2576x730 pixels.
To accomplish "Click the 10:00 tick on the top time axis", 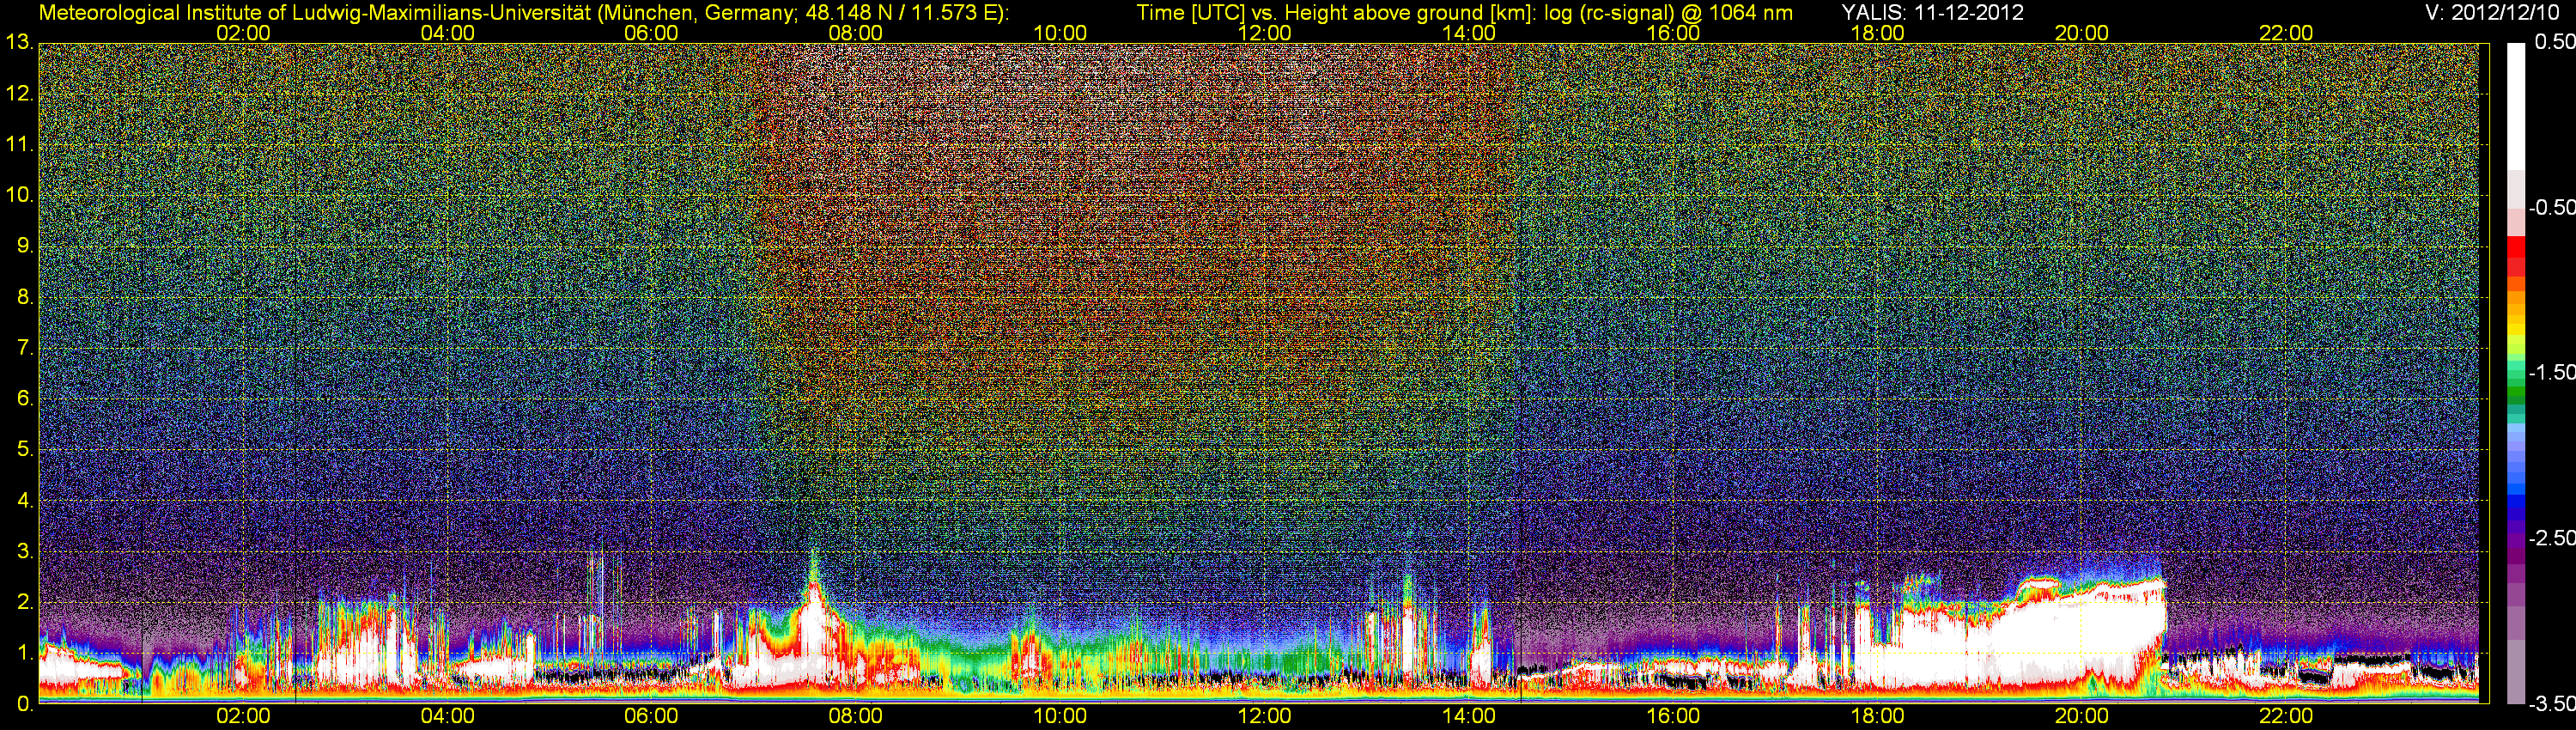I will [1060, 33].
